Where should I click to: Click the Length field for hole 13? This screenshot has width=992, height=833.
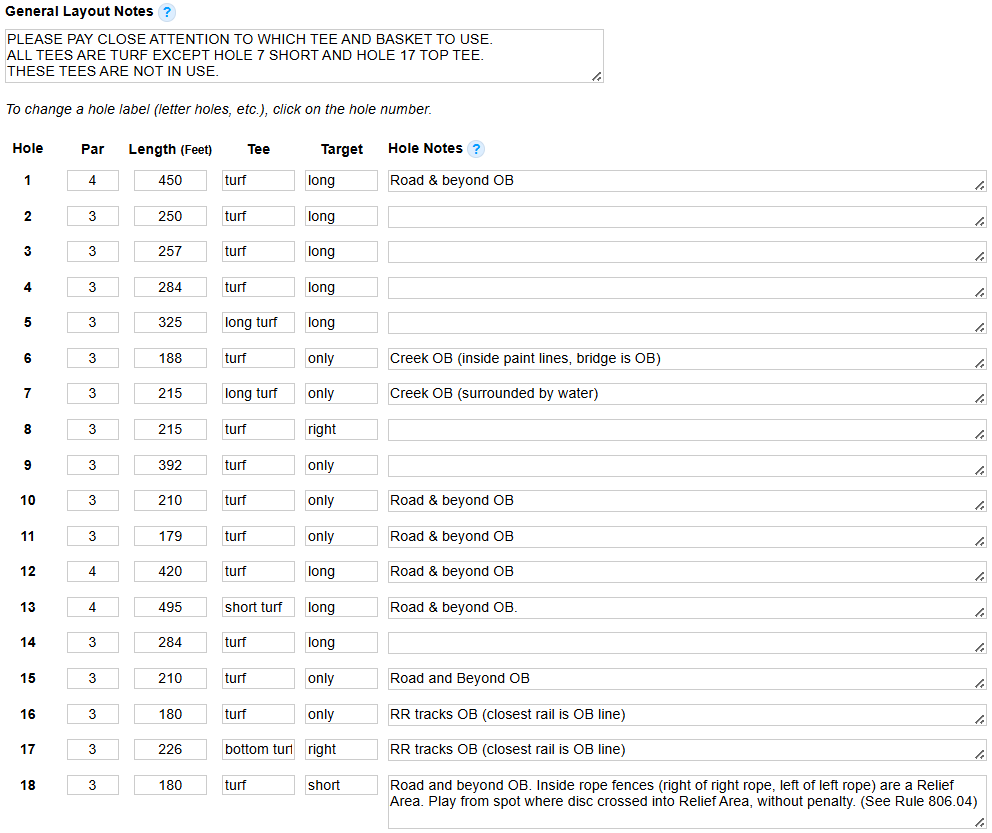170,607
